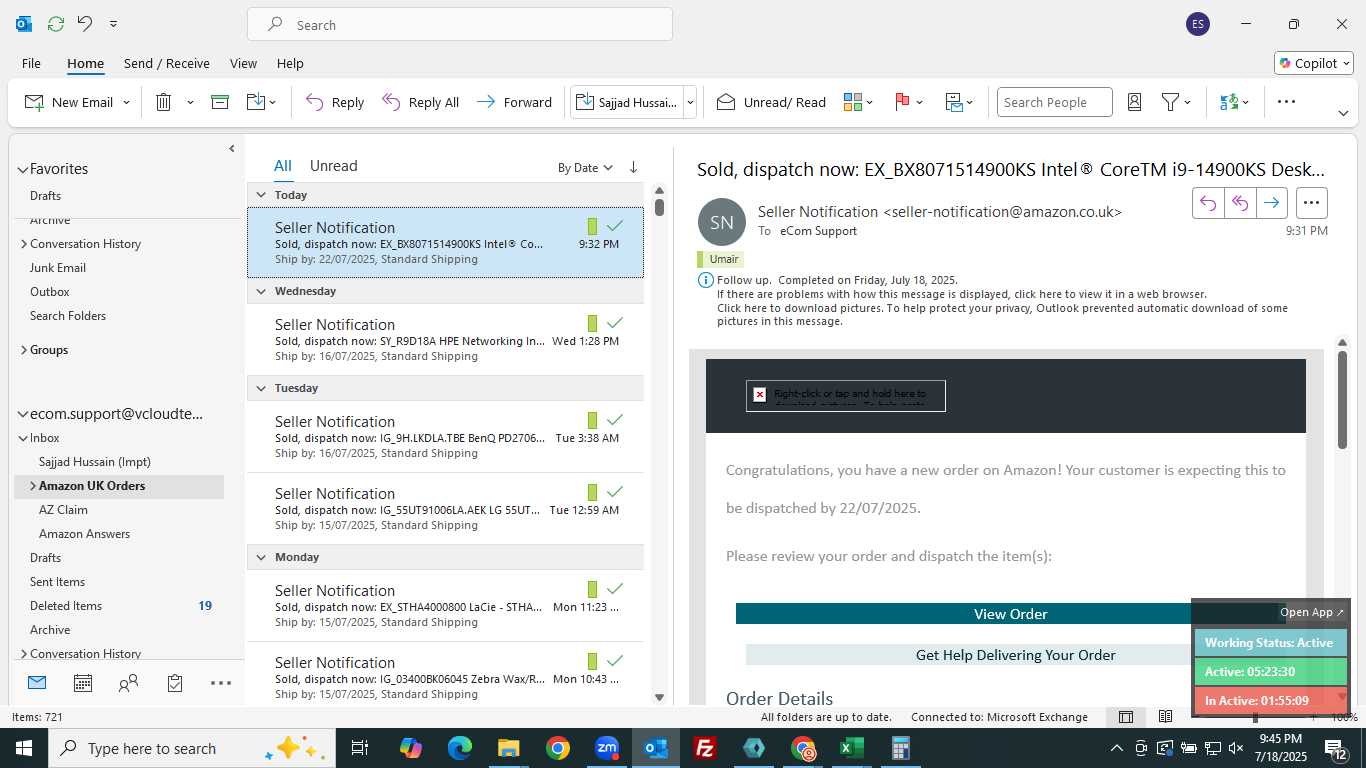The width and height of the screenshot is (1366, 768).
Task: Click green category swatch on SY_R9D18A message
Action: click(x=592, y=323)
